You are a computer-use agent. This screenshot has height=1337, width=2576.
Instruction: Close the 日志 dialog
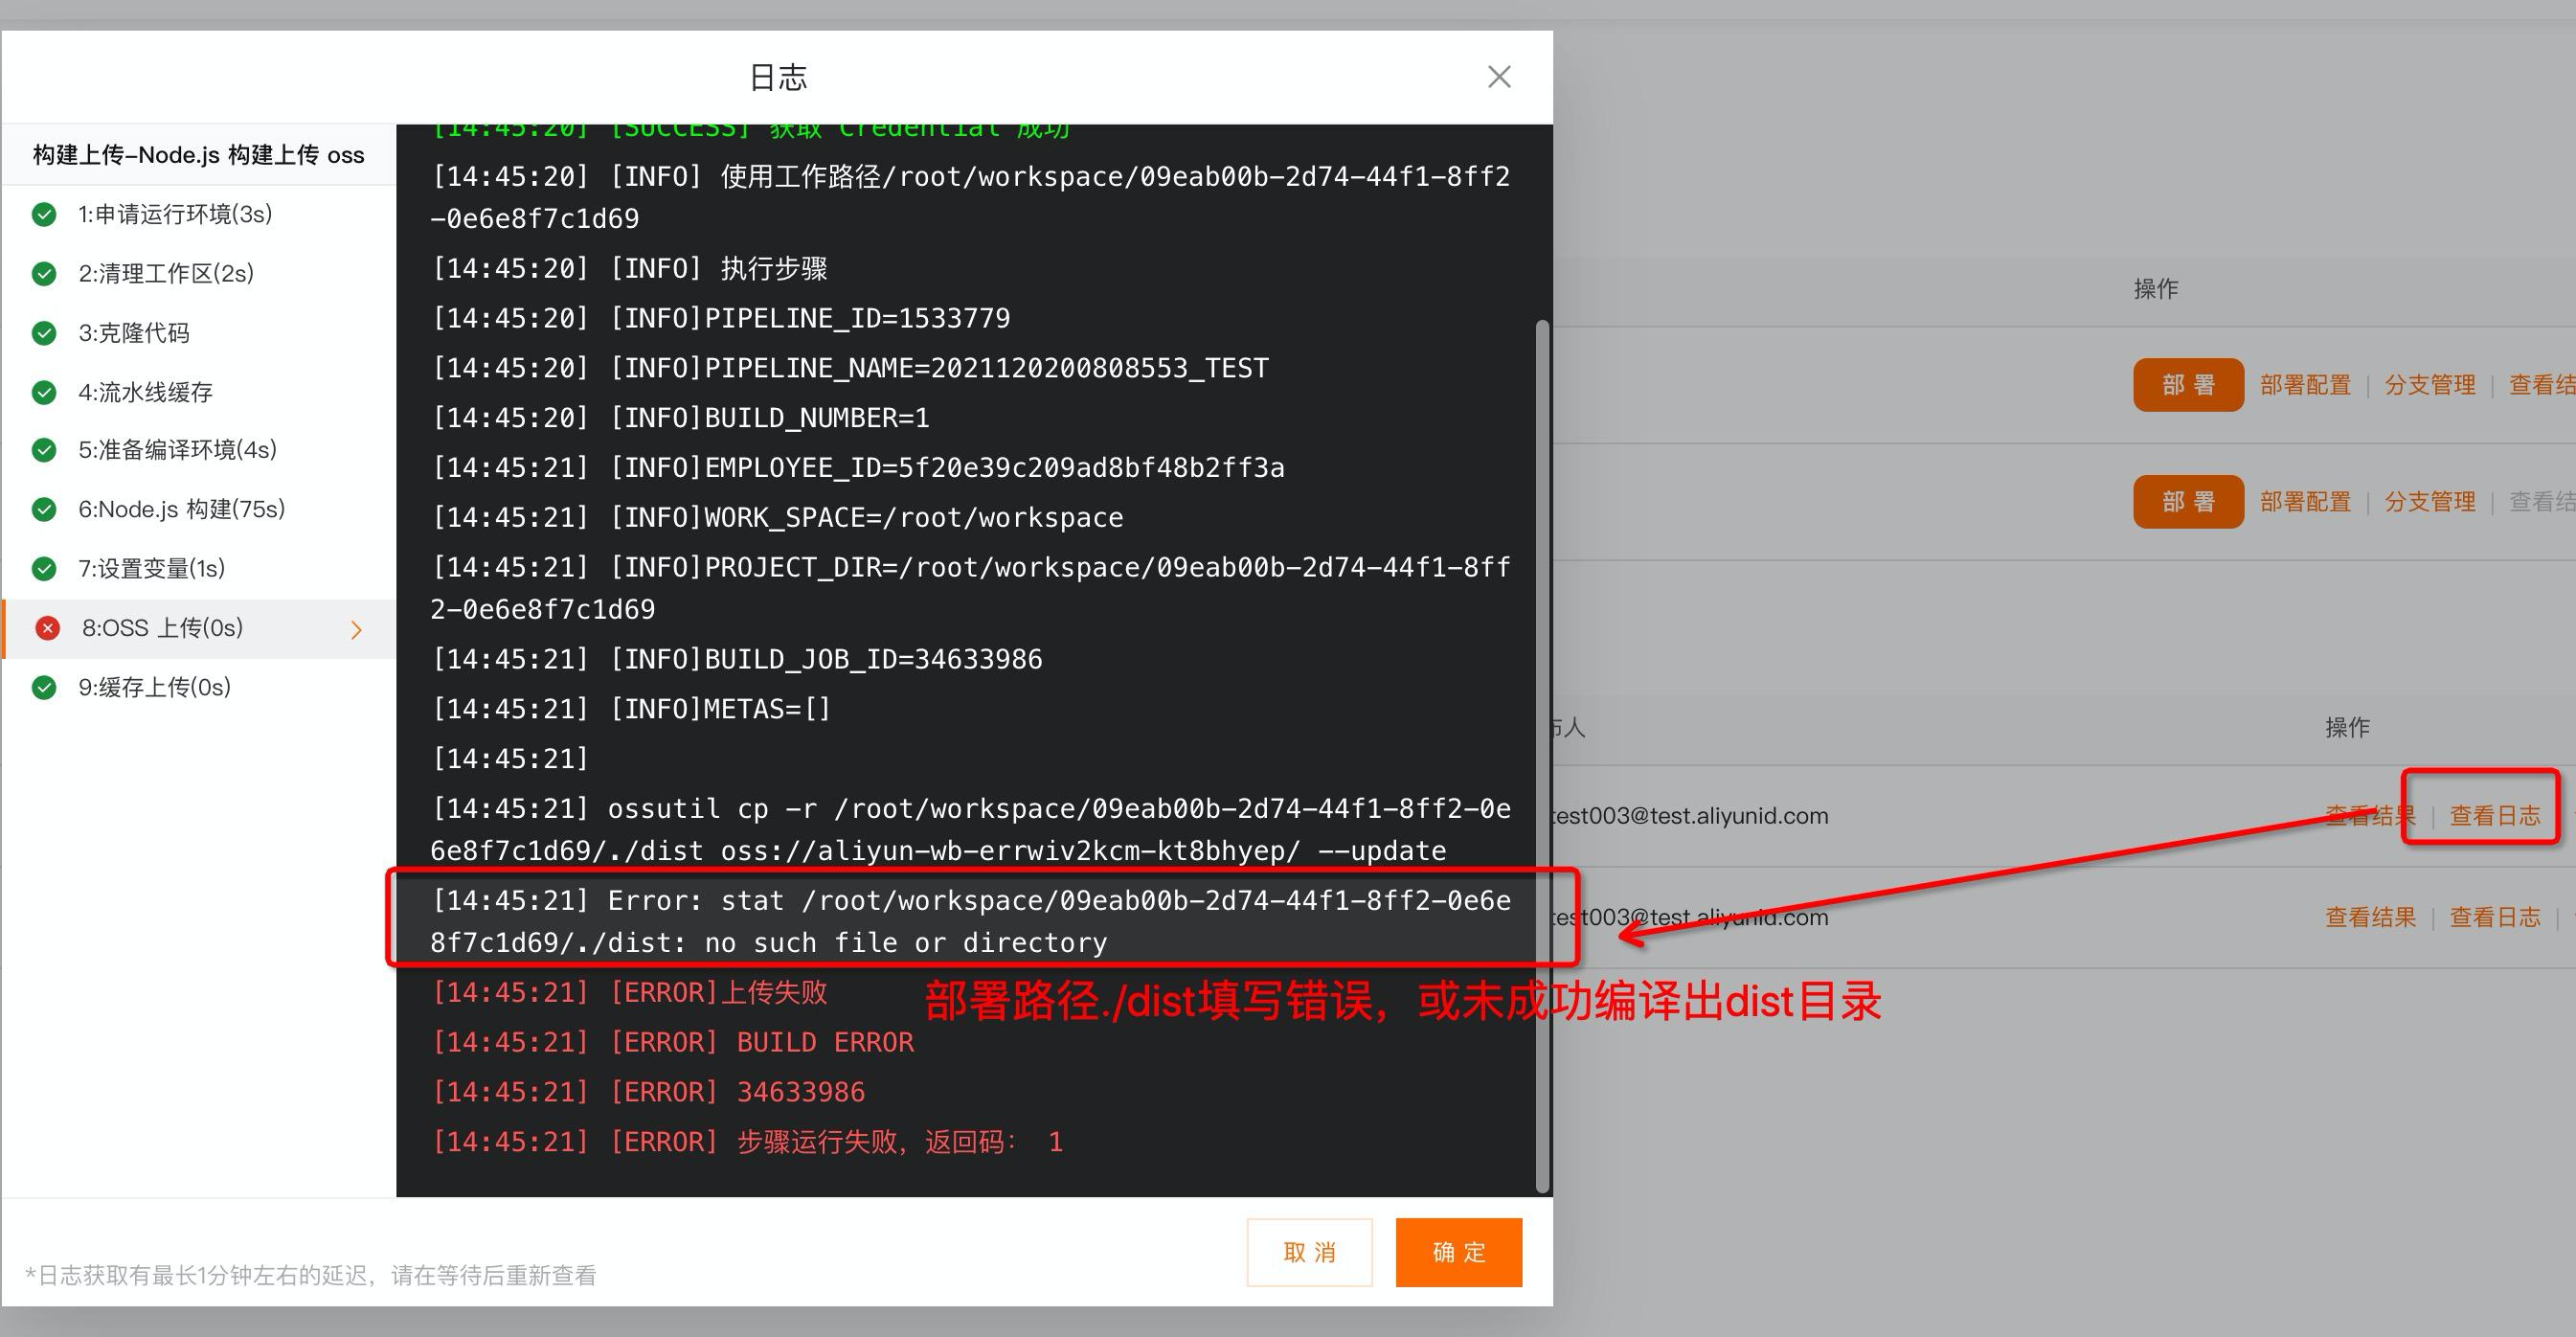click(1499, 76)
